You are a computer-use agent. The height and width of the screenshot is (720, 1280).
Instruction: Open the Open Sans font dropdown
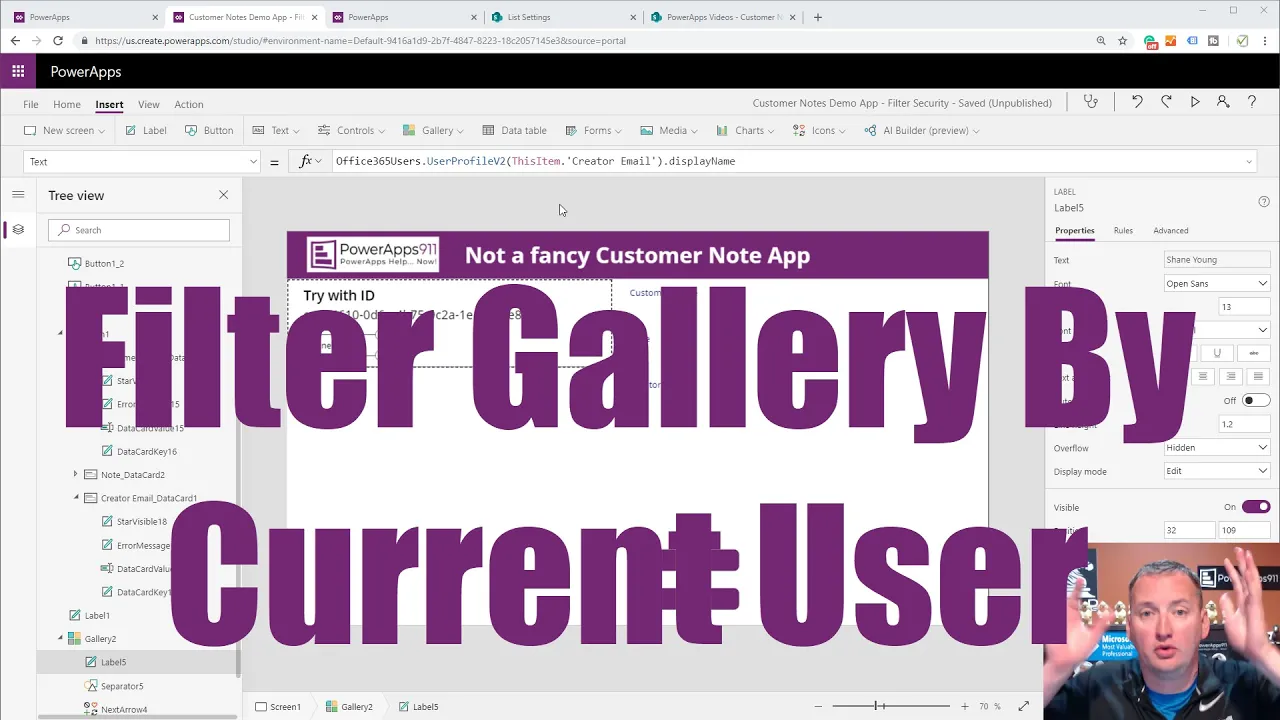(1217, 283)
